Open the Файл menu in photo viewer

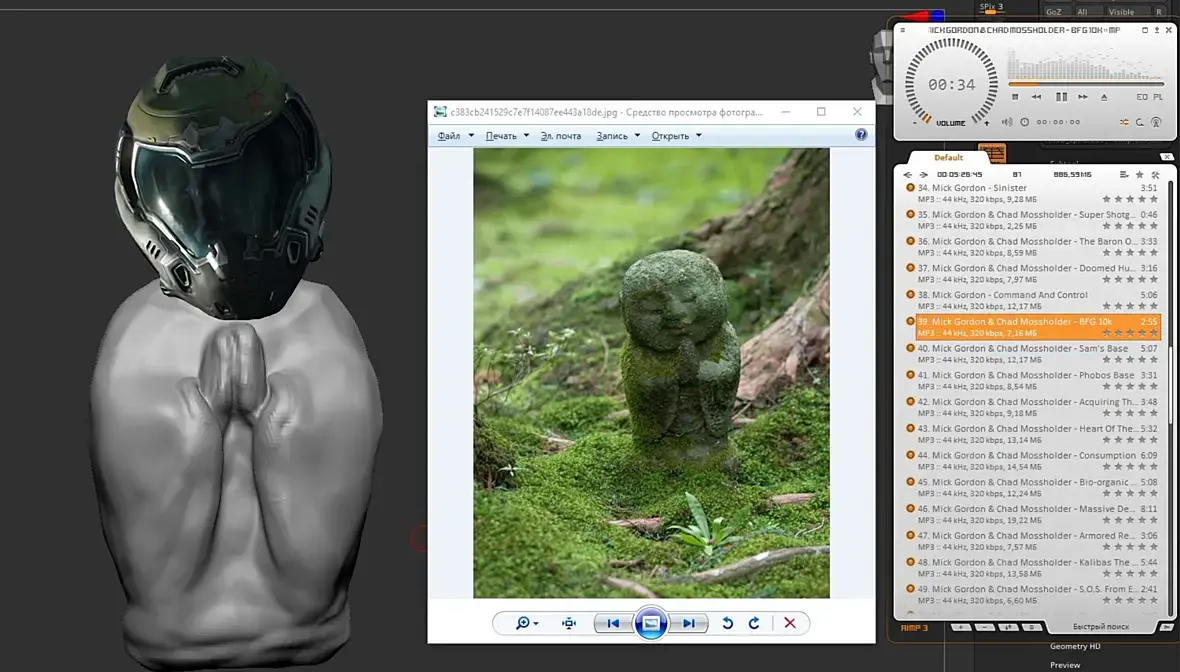449,136
